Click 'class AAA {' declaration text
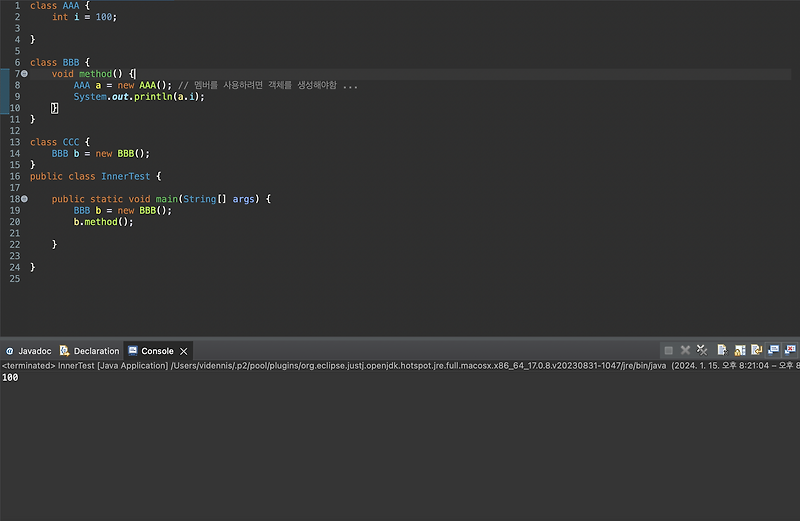Screen dimensions: 800x521 [x=60, y=6]
